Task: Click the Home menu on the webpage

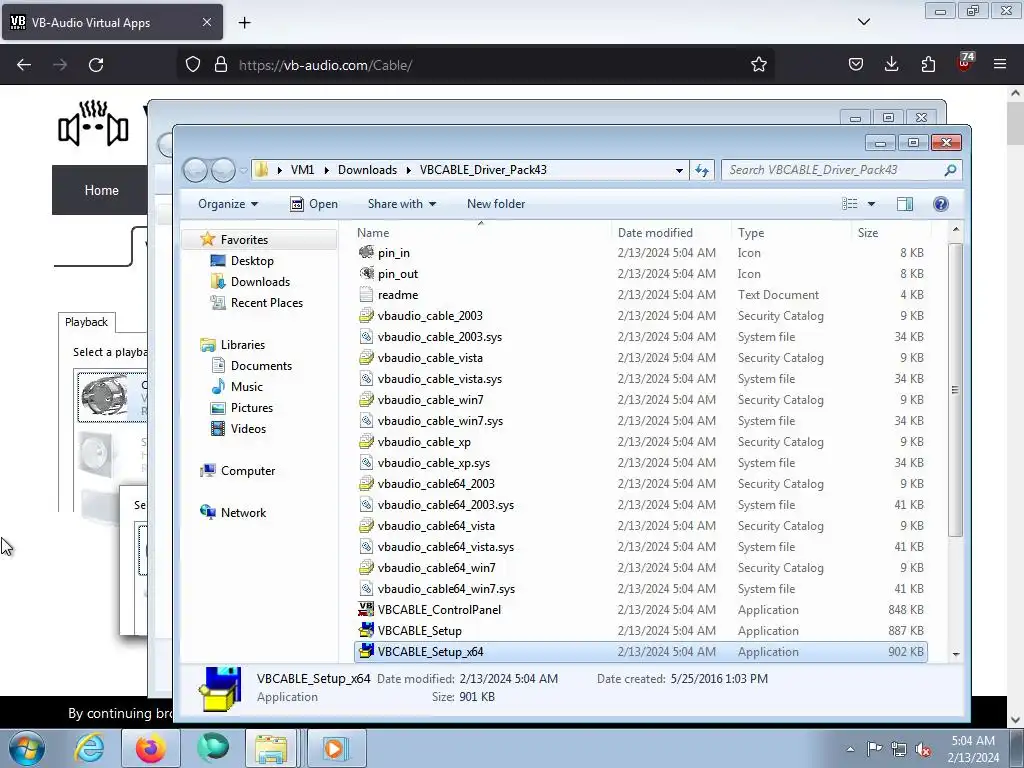Action: (x=101, y=190)
